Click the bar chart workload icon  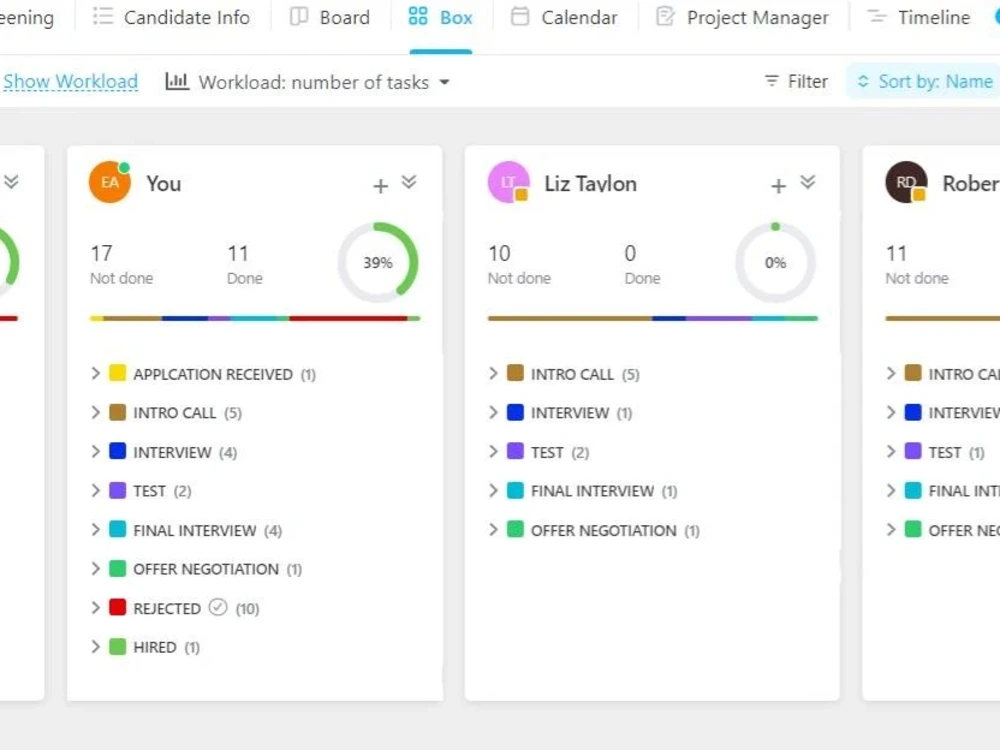pyautogui.click(x=177, y=81)
